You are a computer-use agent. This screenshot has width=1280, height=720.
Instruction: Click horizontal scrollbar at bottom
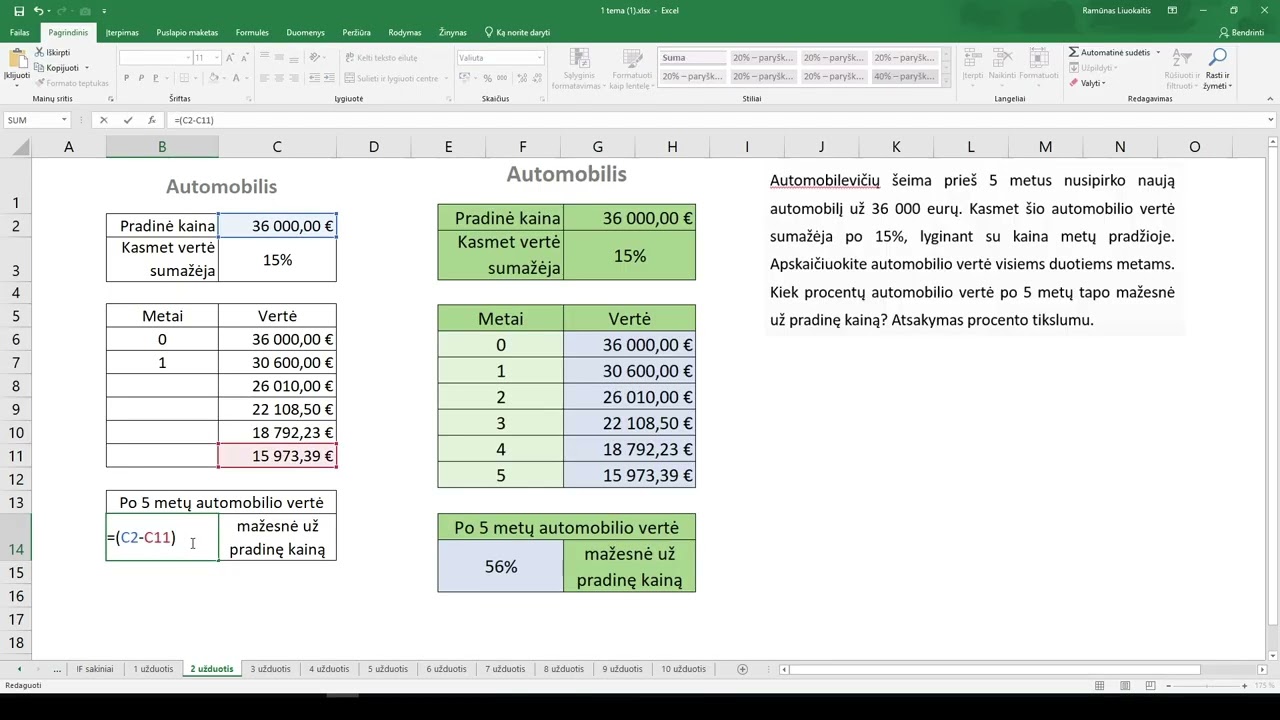pyautogui.click(x=994, y=669)
